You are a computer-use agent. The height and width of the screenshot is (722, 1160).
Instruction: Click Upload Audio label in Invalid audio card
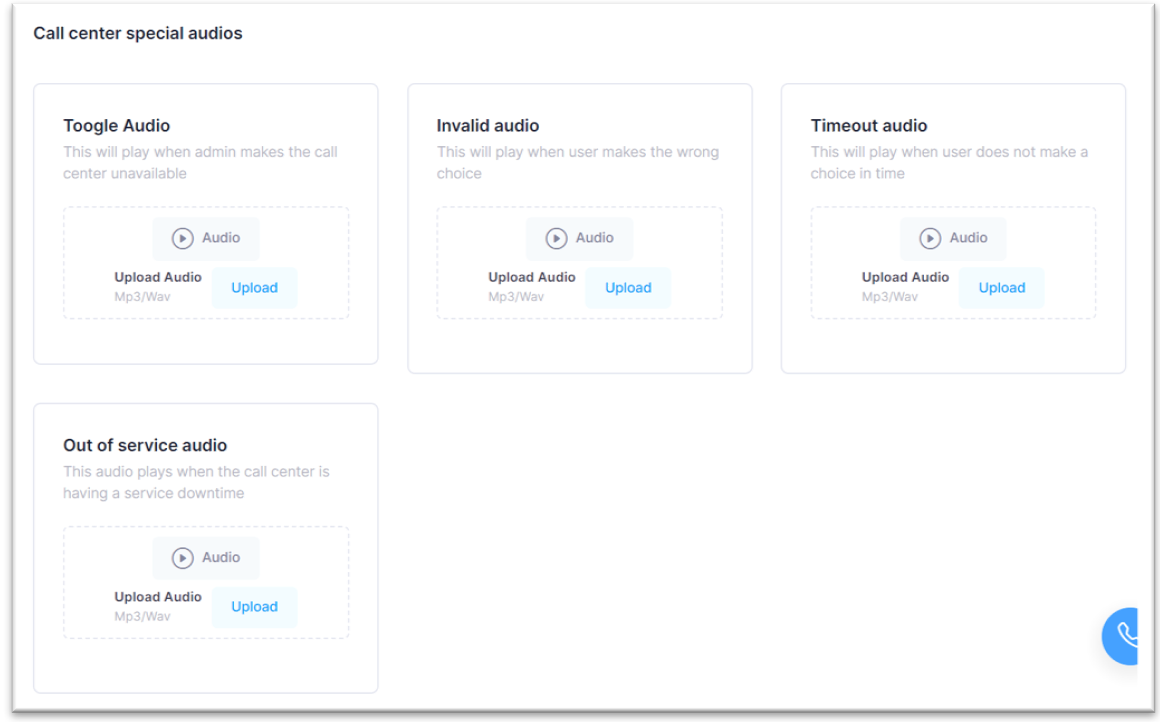click(532, 278)
